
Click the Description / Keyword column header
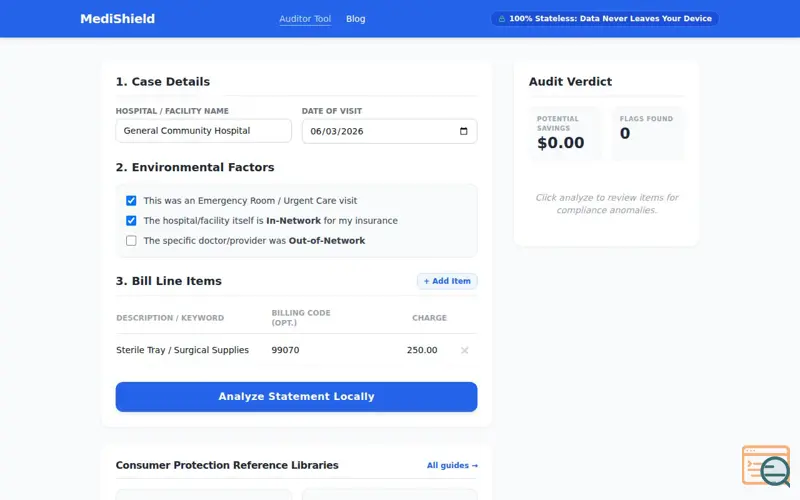[x=170, y=317]
